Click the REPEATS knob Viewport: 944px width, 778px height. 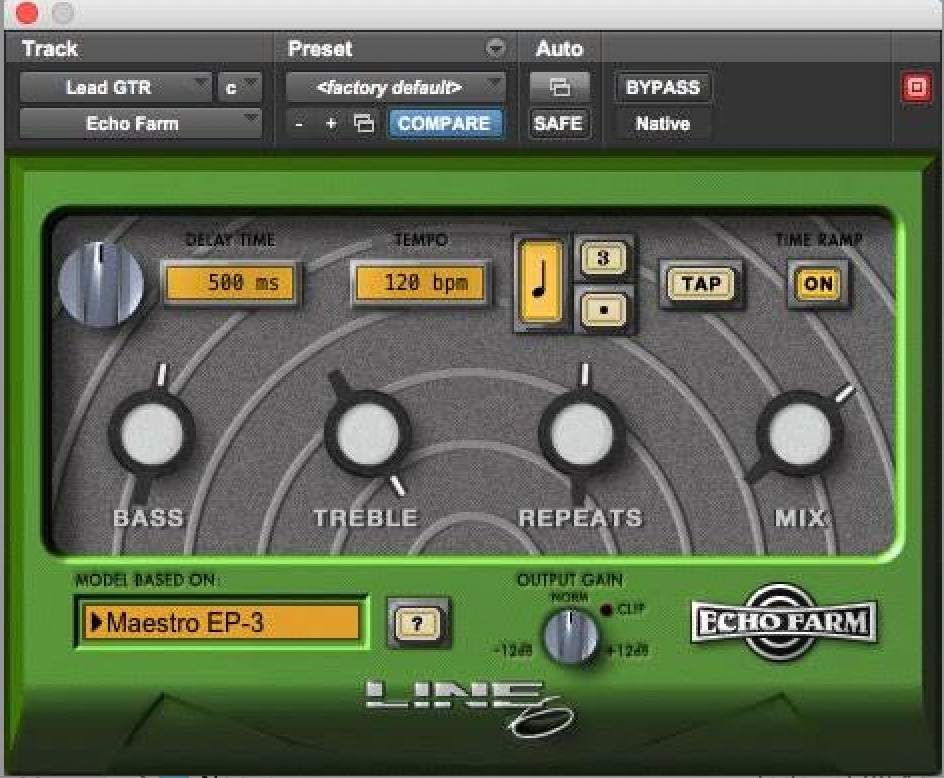[582, 434]
